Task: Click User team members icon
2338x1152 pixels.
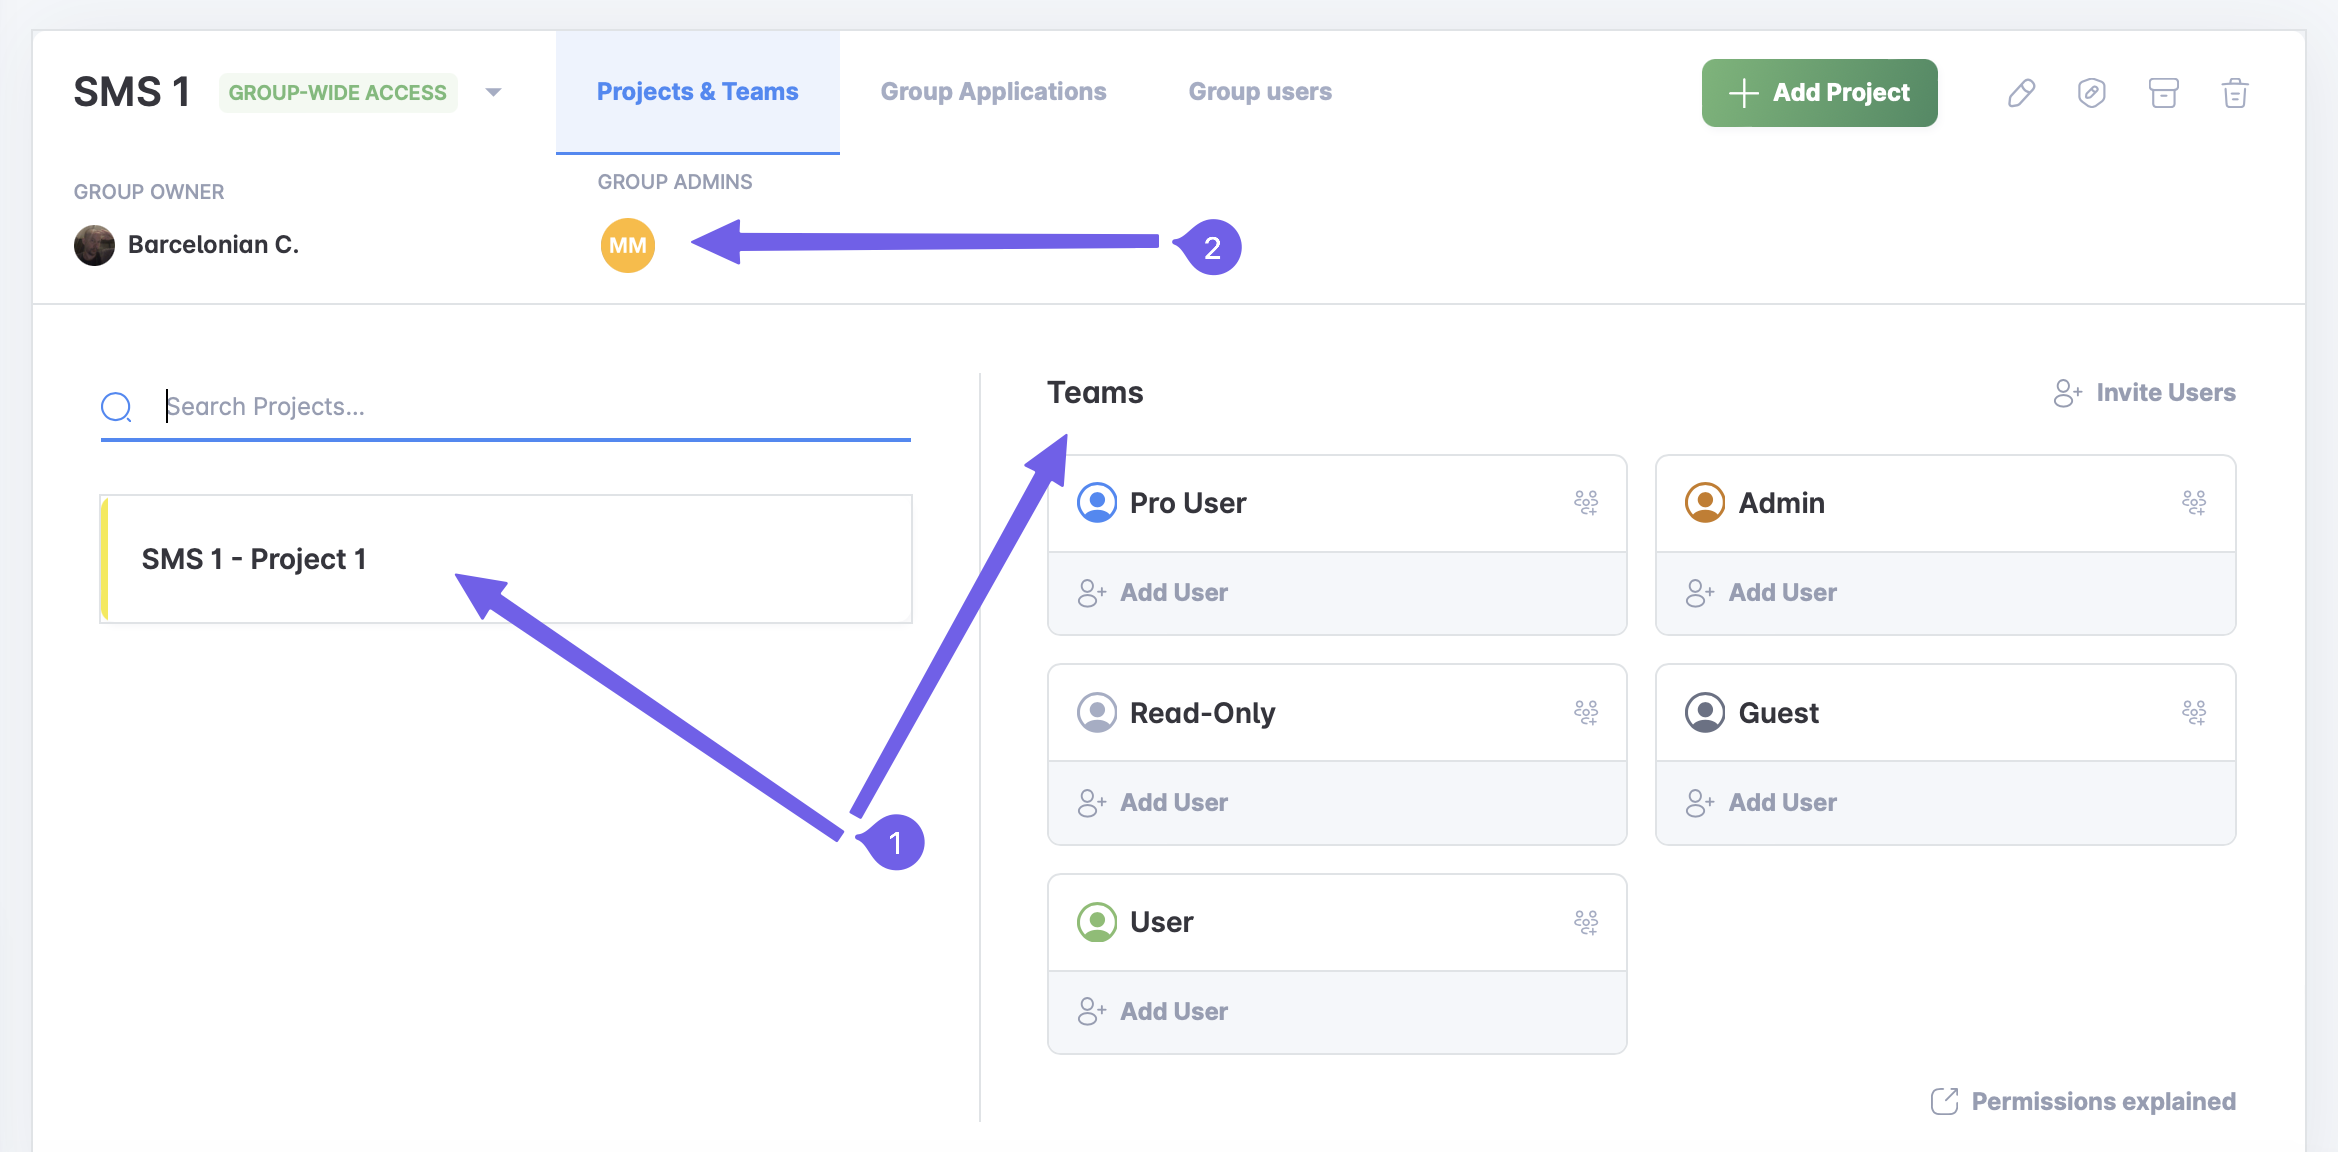Action: point(1586,922)
